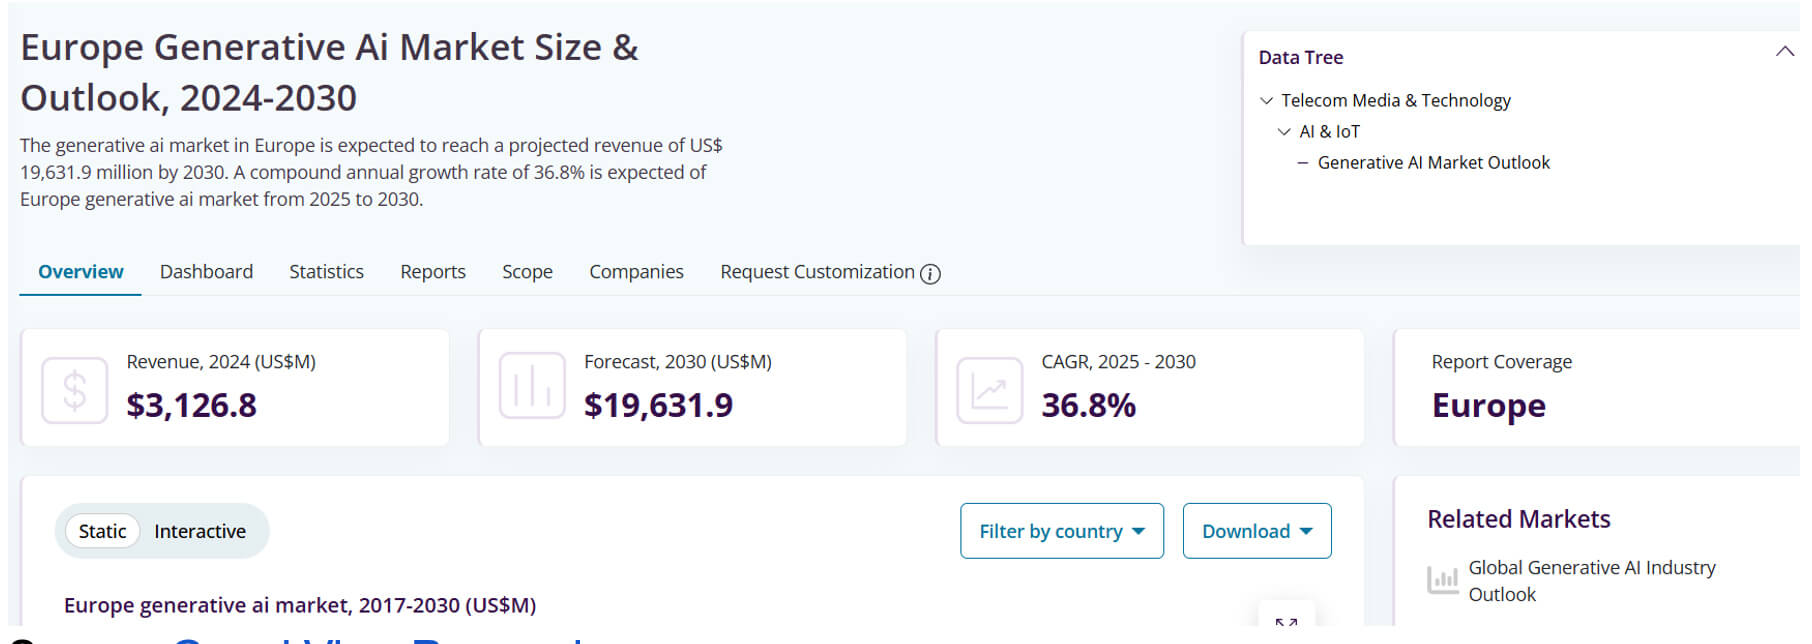1812x644 pixels.
Task: Collapse the Telecom Media & Technology node
Action: (1267, 101)
